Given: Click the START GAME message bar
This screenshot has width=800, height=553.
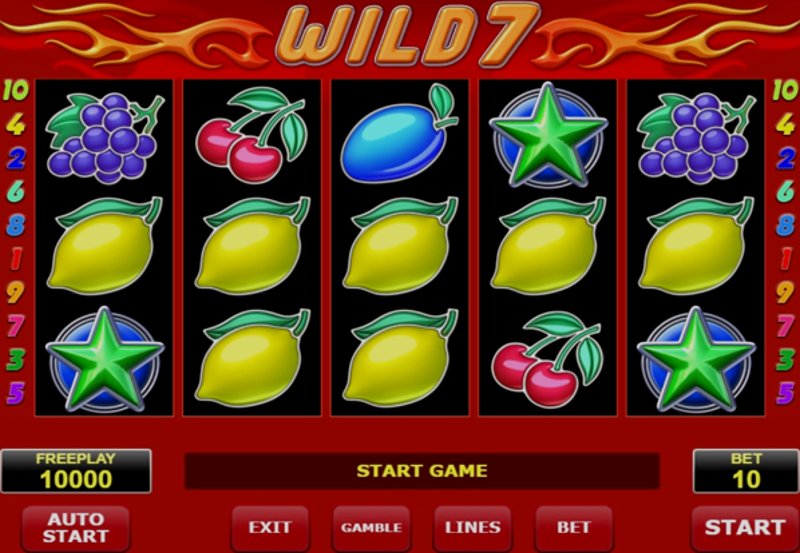Looking at the screenshot, I should (422, 470).
